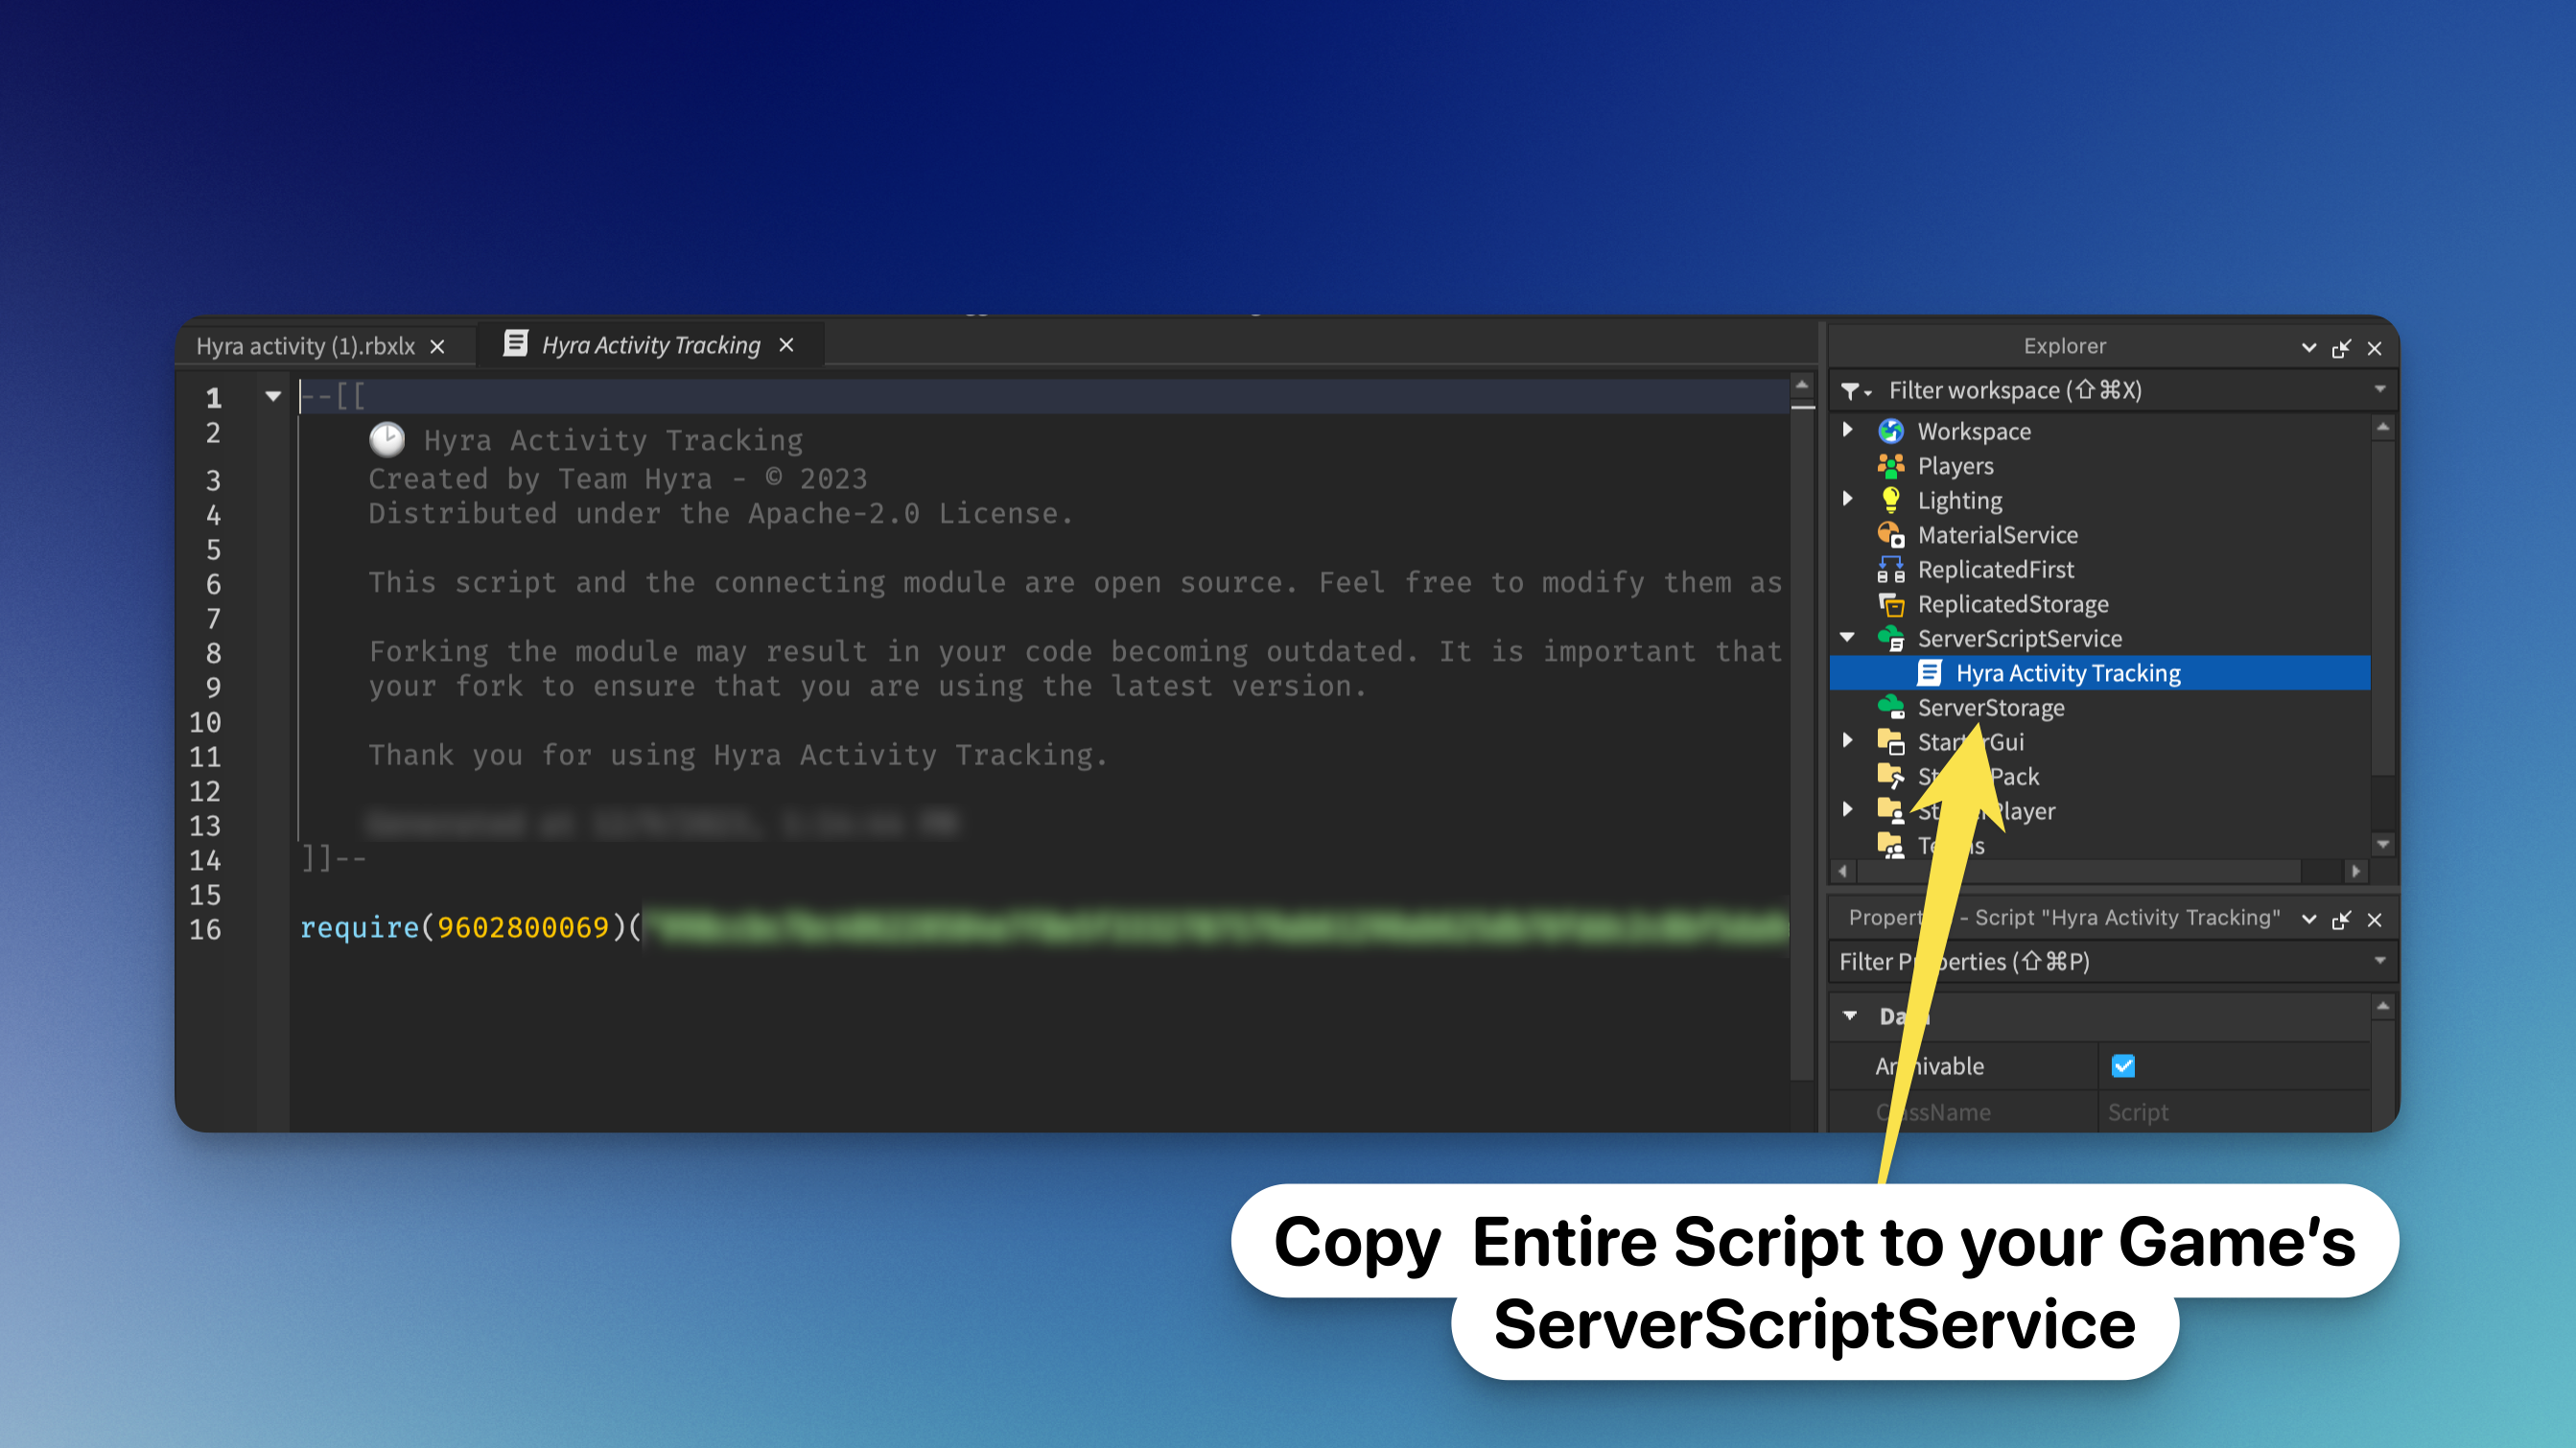Fold the comment block at line 1

(273, 396)
